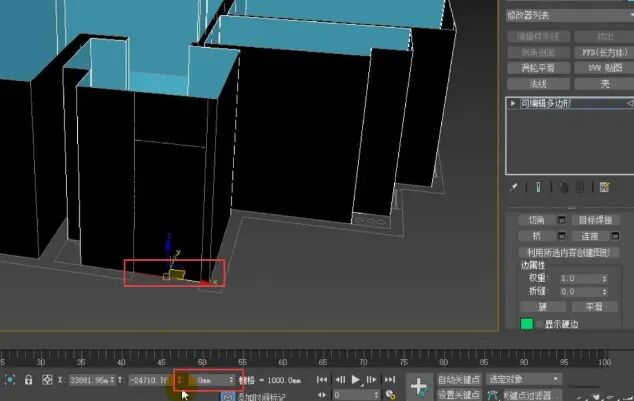The height and width of the screenshot is (401, 634).
Task: Click the 编辑样条线 modifier button
Action: 538,37
